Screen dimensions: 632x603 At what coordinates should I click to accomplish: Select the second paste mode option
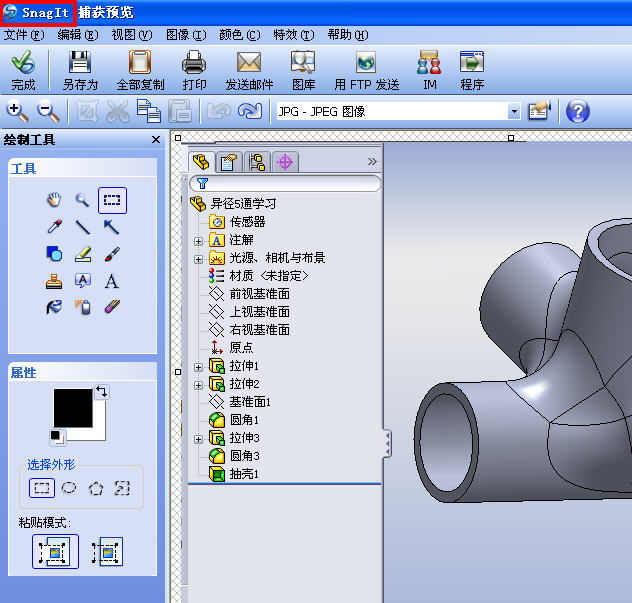(107, 551)
